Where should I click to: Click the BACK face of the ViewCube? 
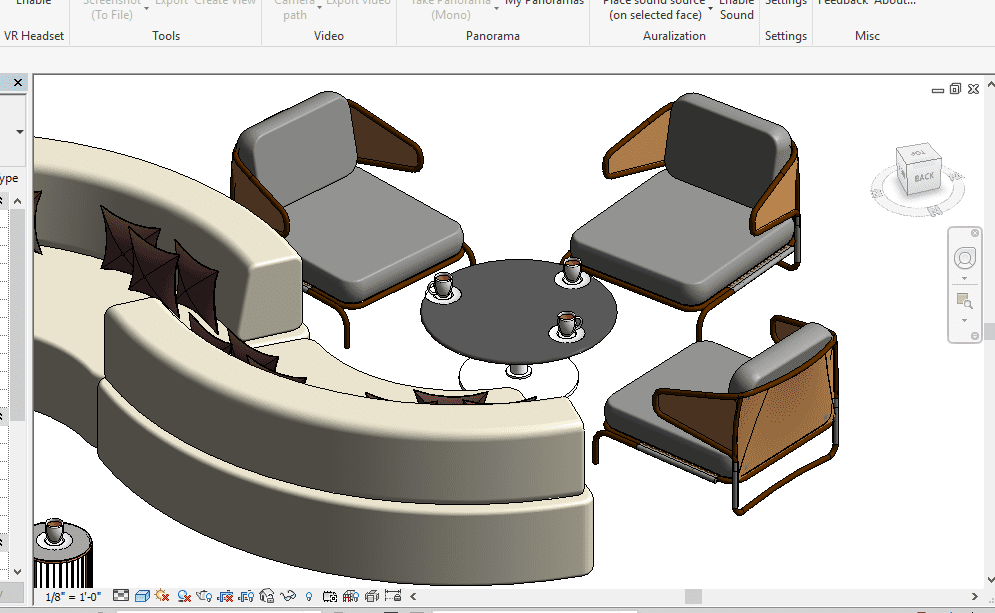coord(923,177)
